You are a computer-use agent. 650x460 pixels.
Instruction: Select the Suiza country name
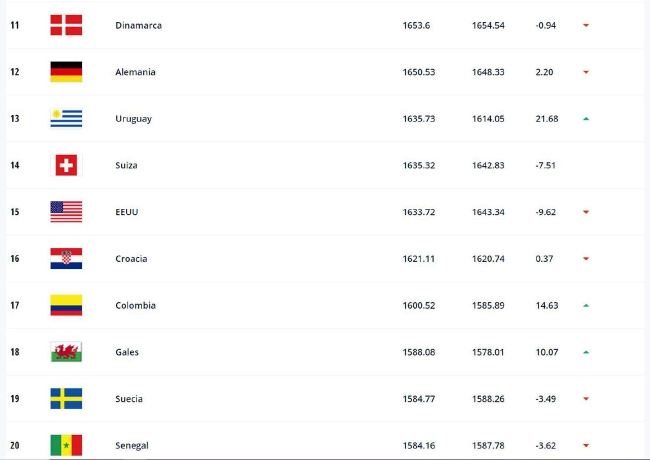(126, 165)
